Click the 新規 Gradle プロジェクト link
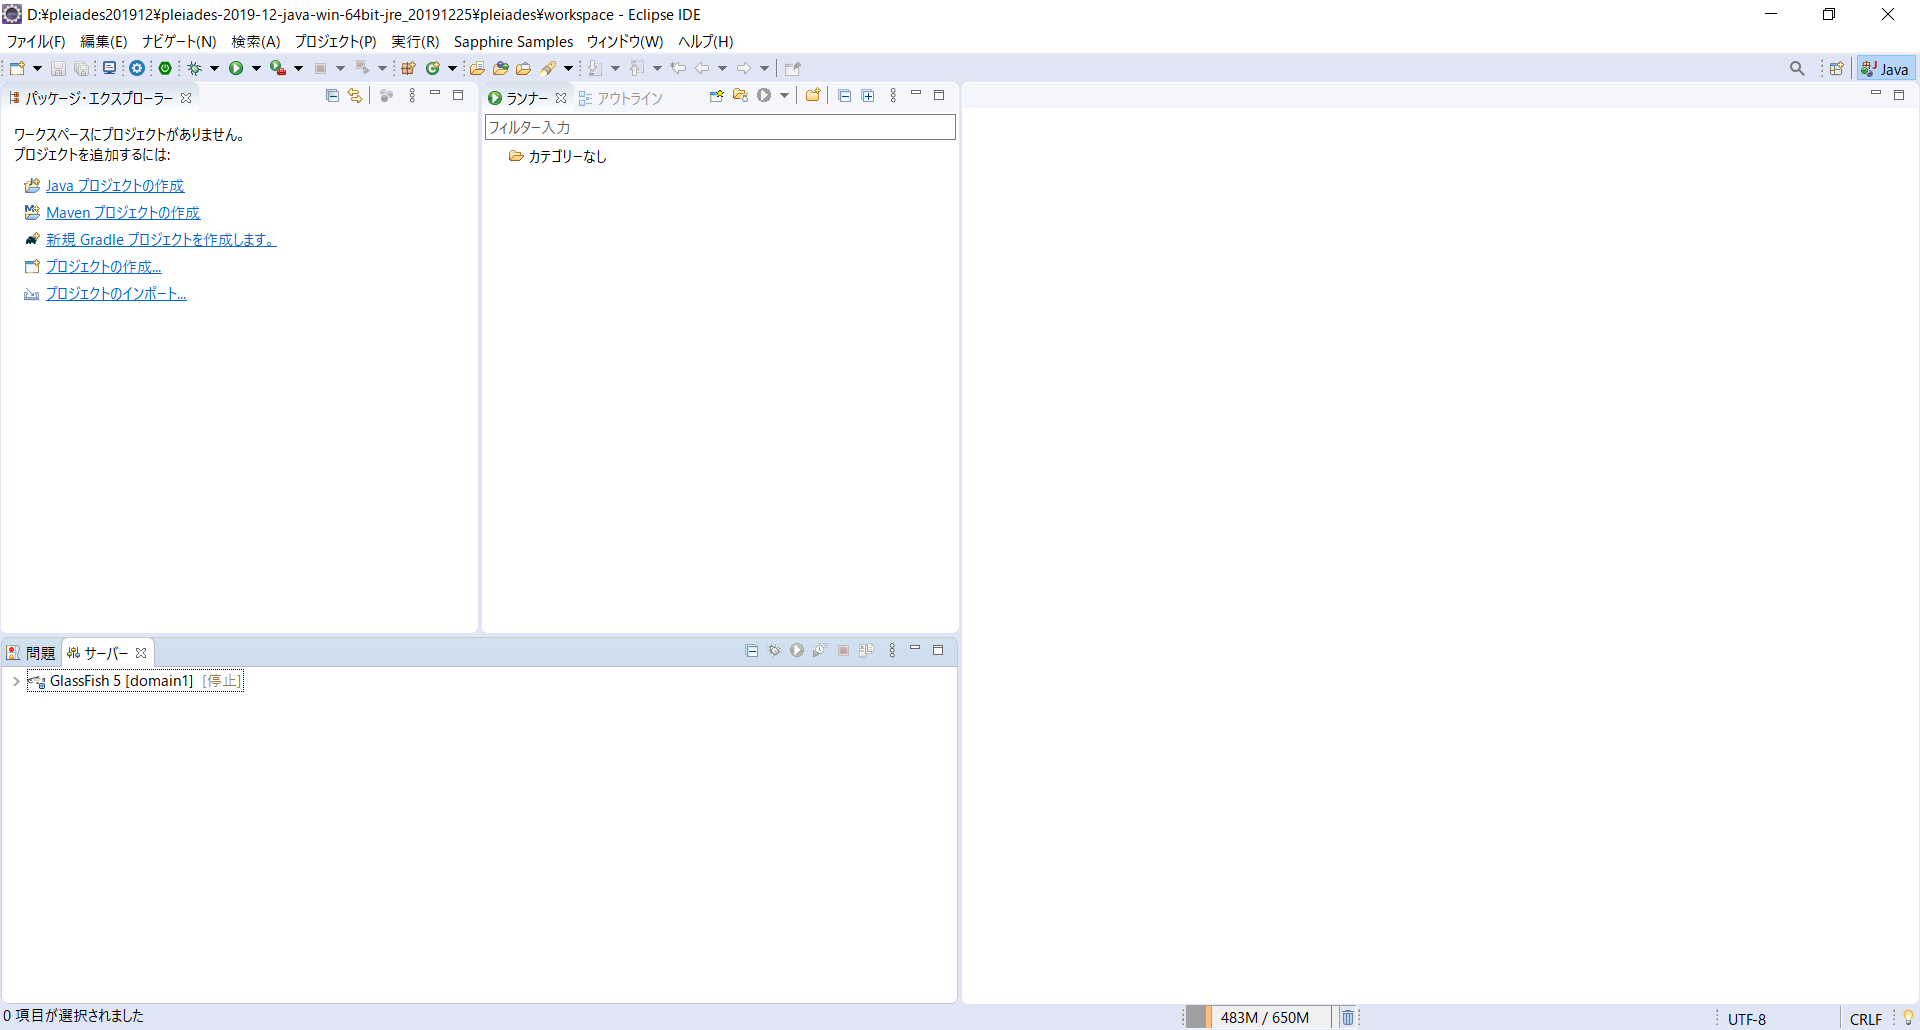 [161, 240]
